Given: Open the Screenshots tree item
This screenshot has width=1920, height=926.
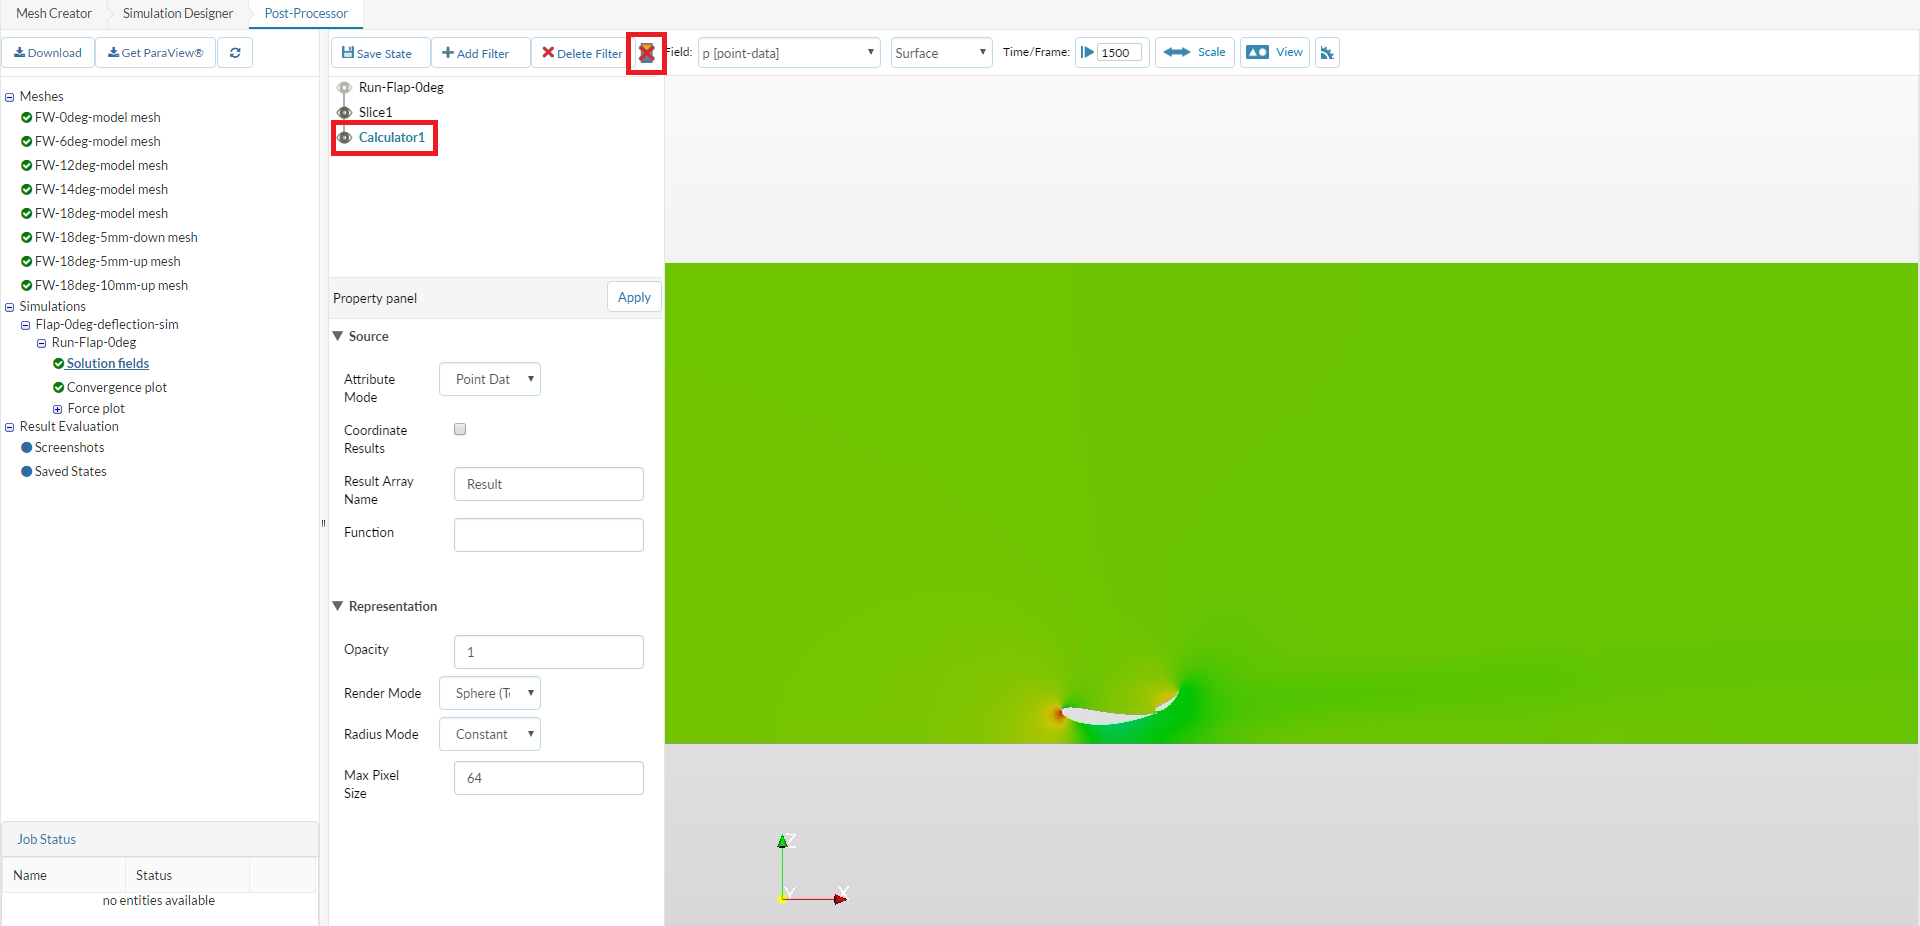Looking at the screenshot, I should click(69, 448).
